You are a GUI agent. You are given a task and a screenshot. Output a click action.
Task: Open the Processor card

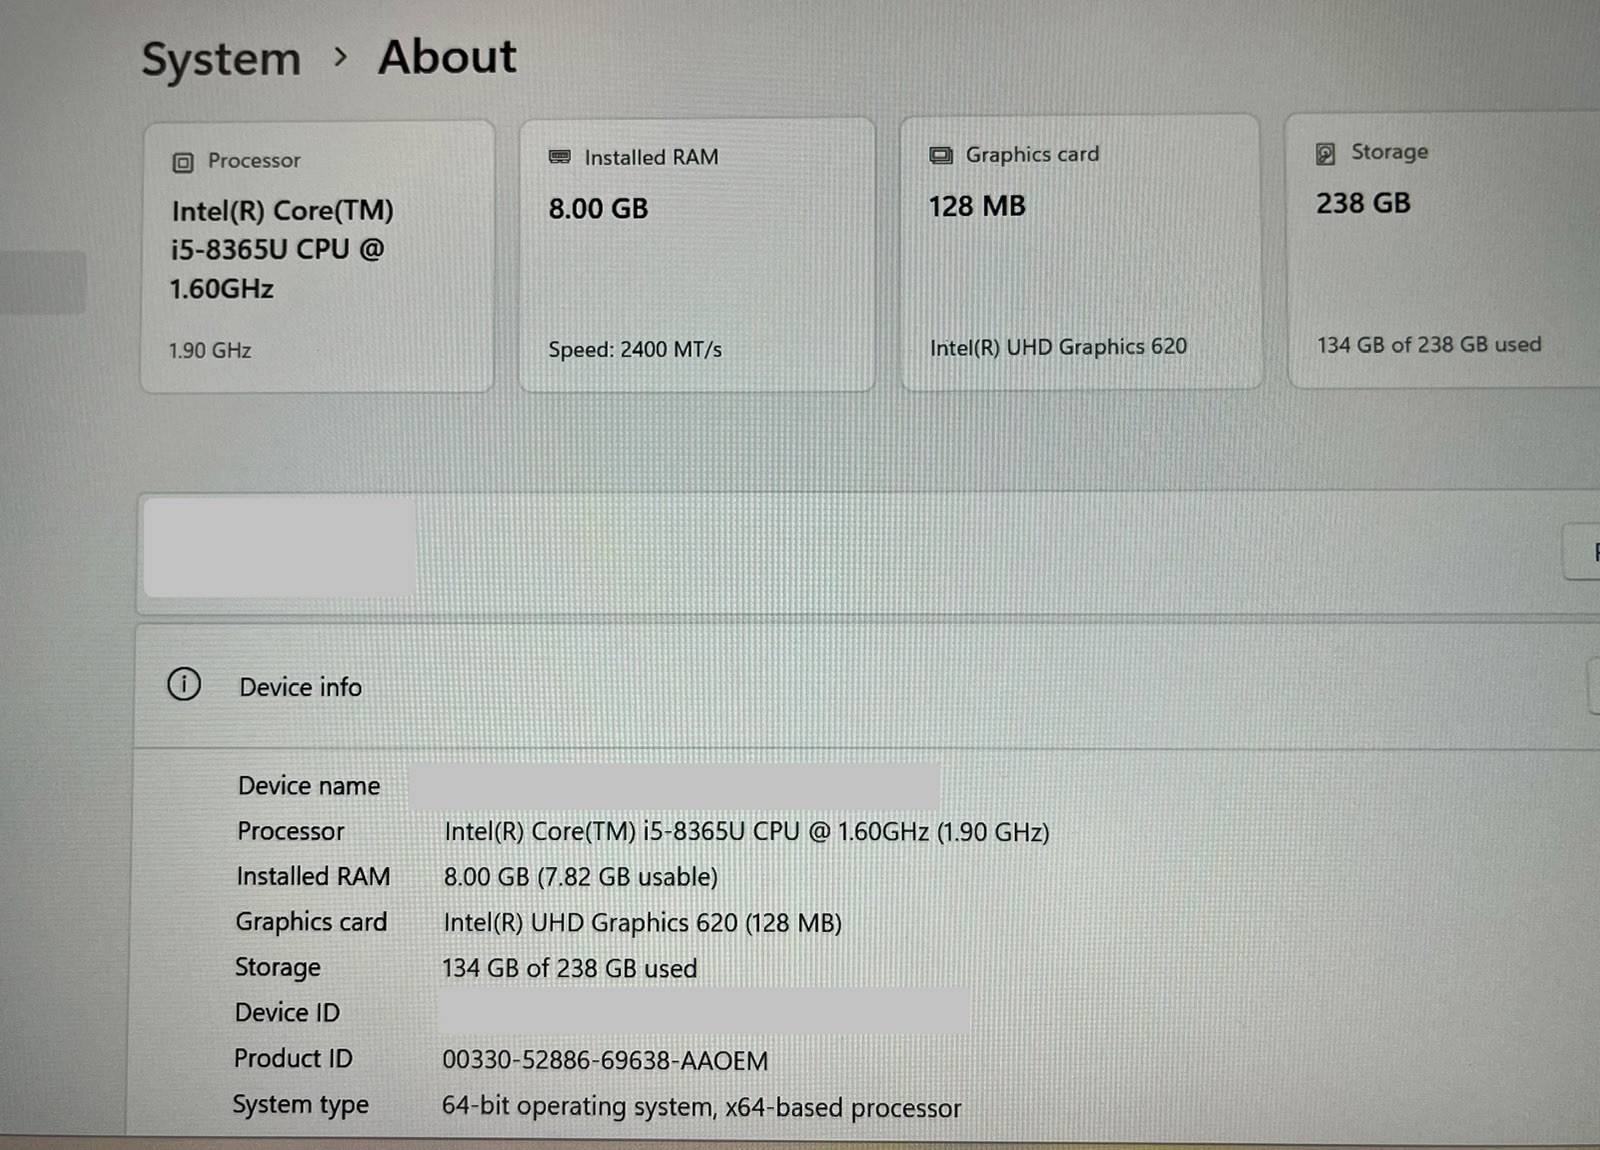click(x=318, y=257)
